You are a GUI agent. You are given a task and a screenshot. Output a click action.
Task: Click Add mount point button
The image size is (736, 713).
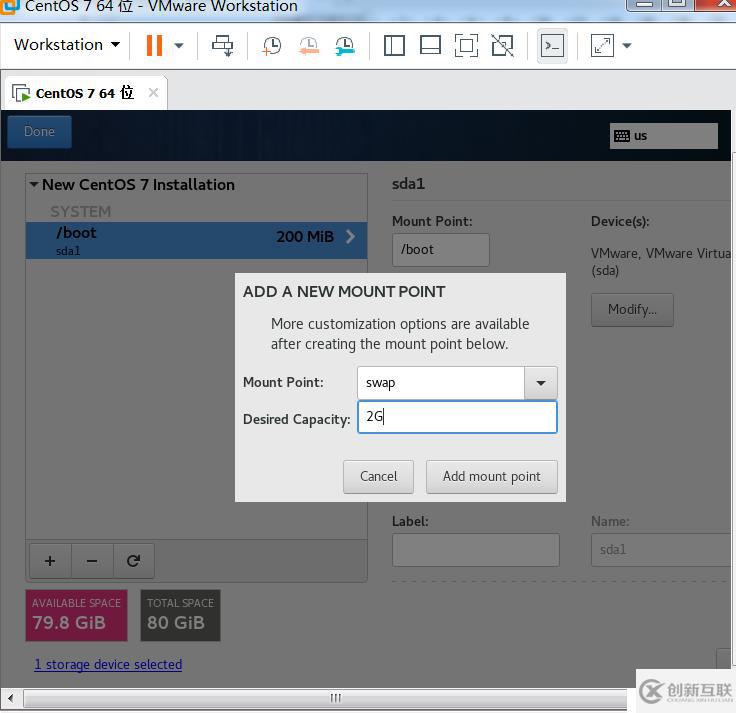(491, 476)
